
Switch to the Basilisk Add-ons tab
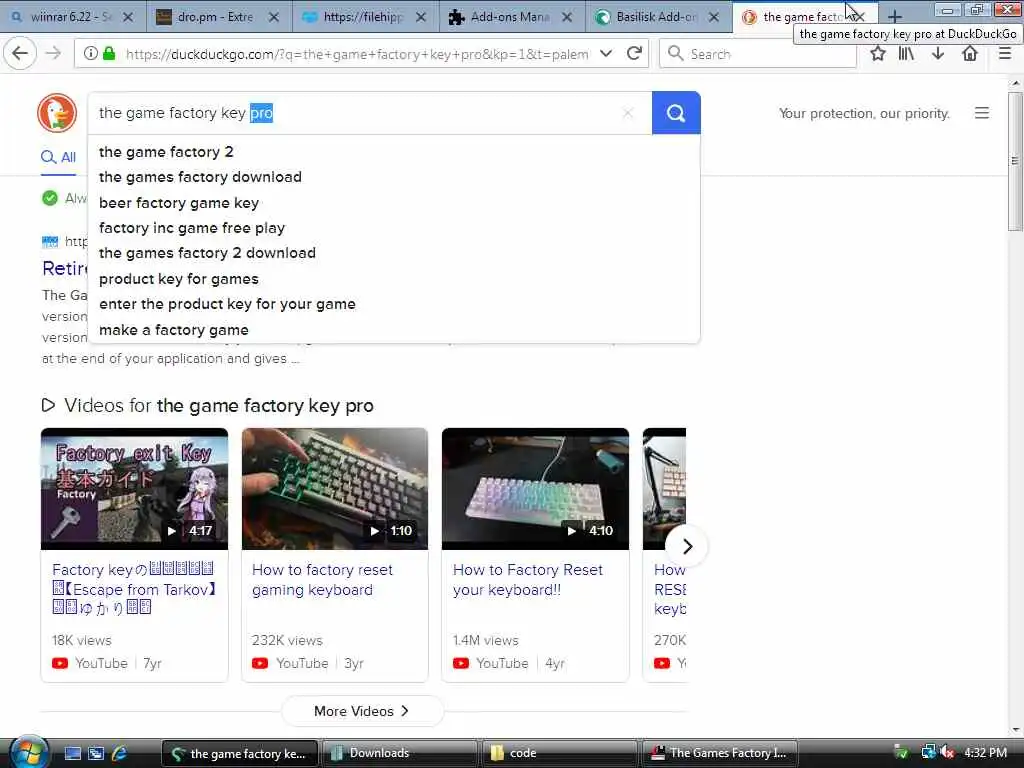click(x=658, y=17)
